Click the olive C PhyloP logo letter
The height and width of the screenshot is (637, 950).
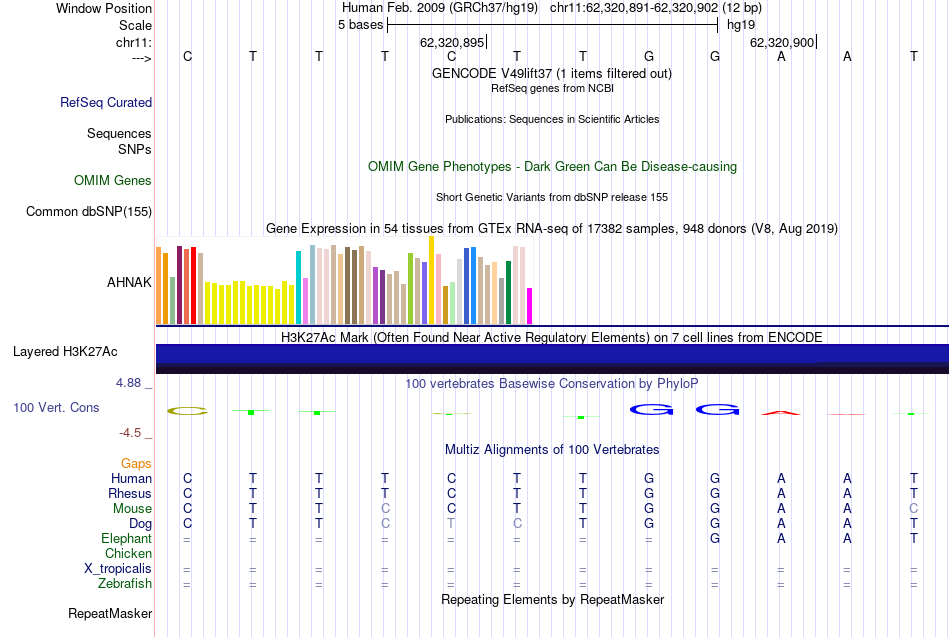[x=187, y=411]
